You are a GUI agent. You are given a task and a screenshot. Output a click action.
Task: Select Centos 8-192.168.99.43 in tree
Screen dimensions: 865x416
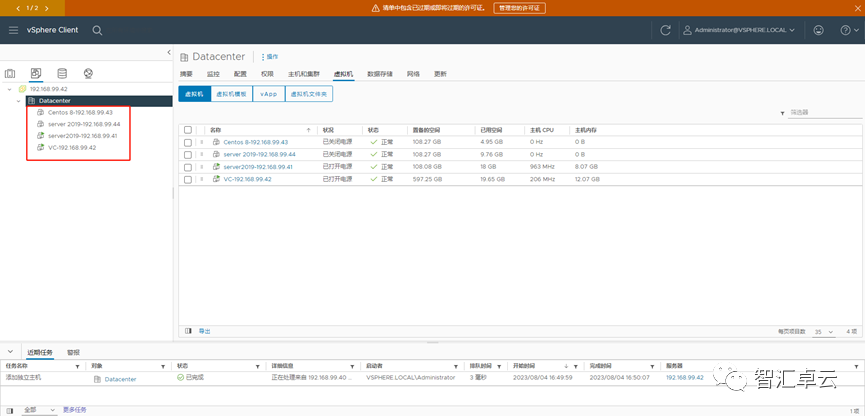click(x=80, y=113)
